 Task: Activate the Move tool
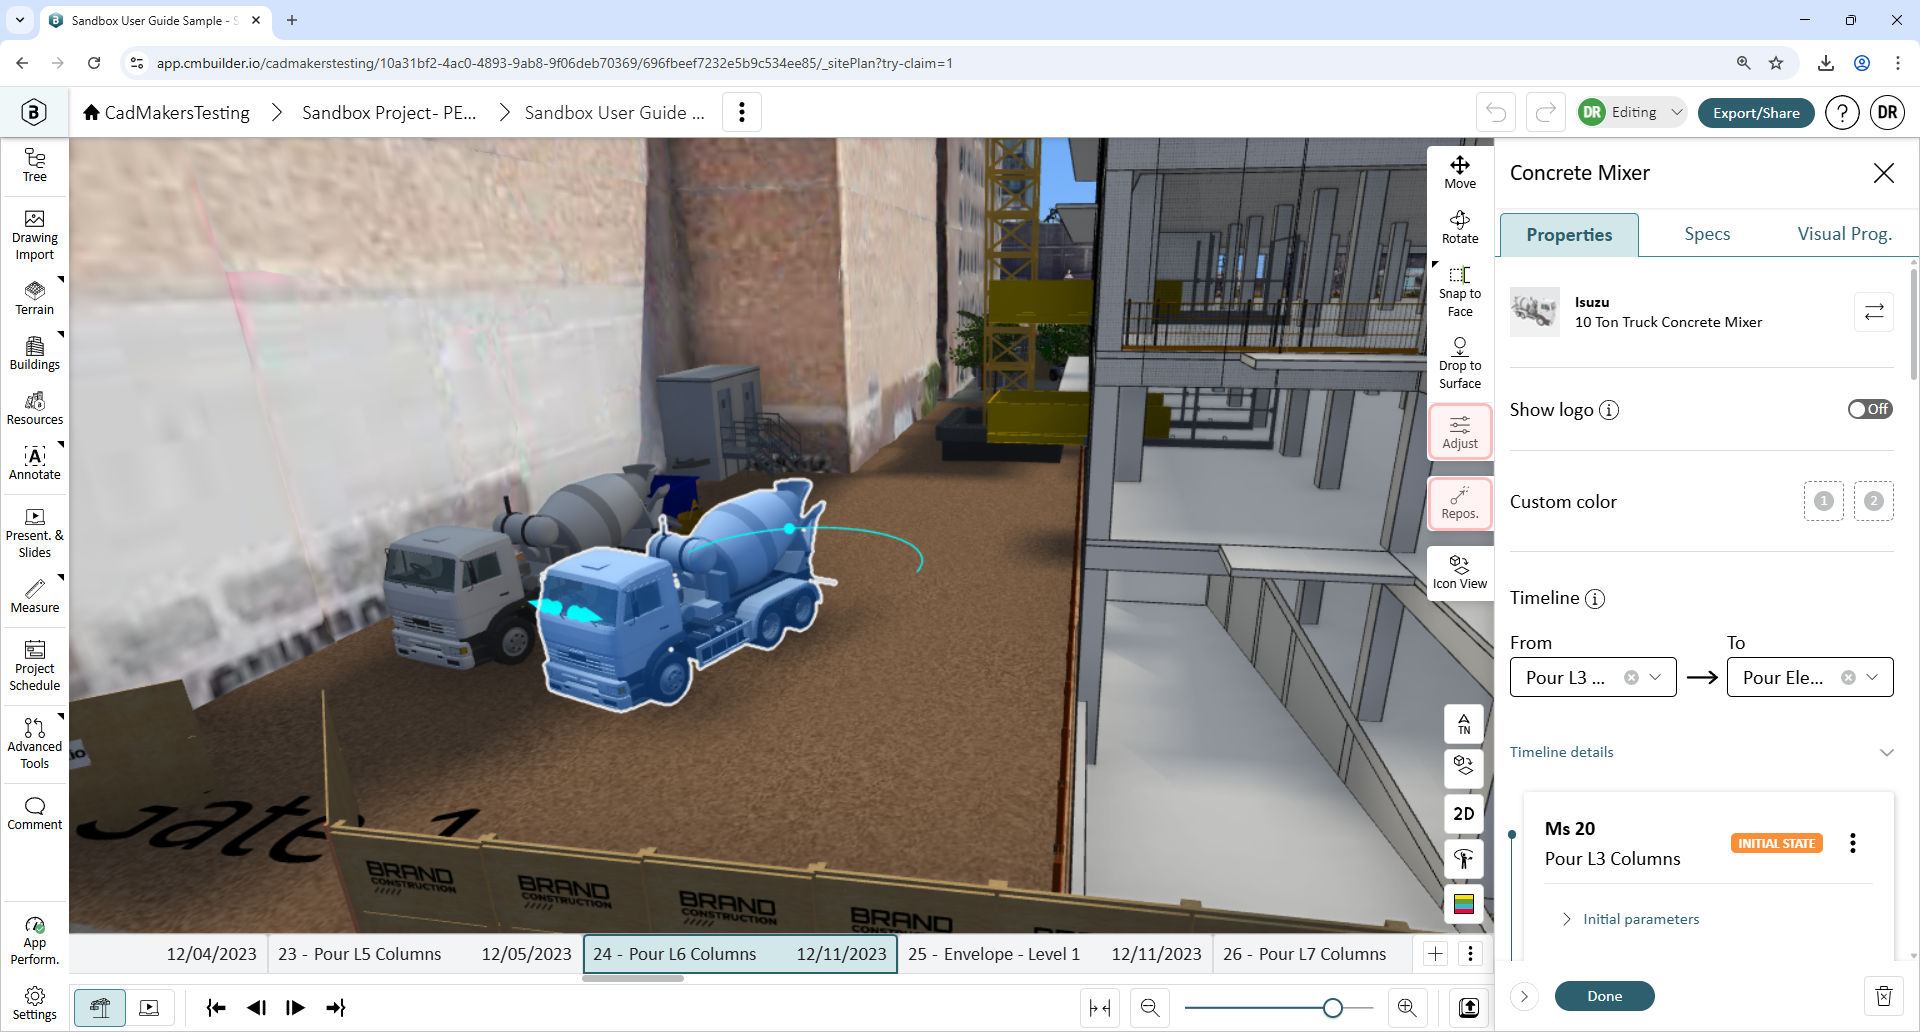pyautogui.click(x=1460, y=173)
